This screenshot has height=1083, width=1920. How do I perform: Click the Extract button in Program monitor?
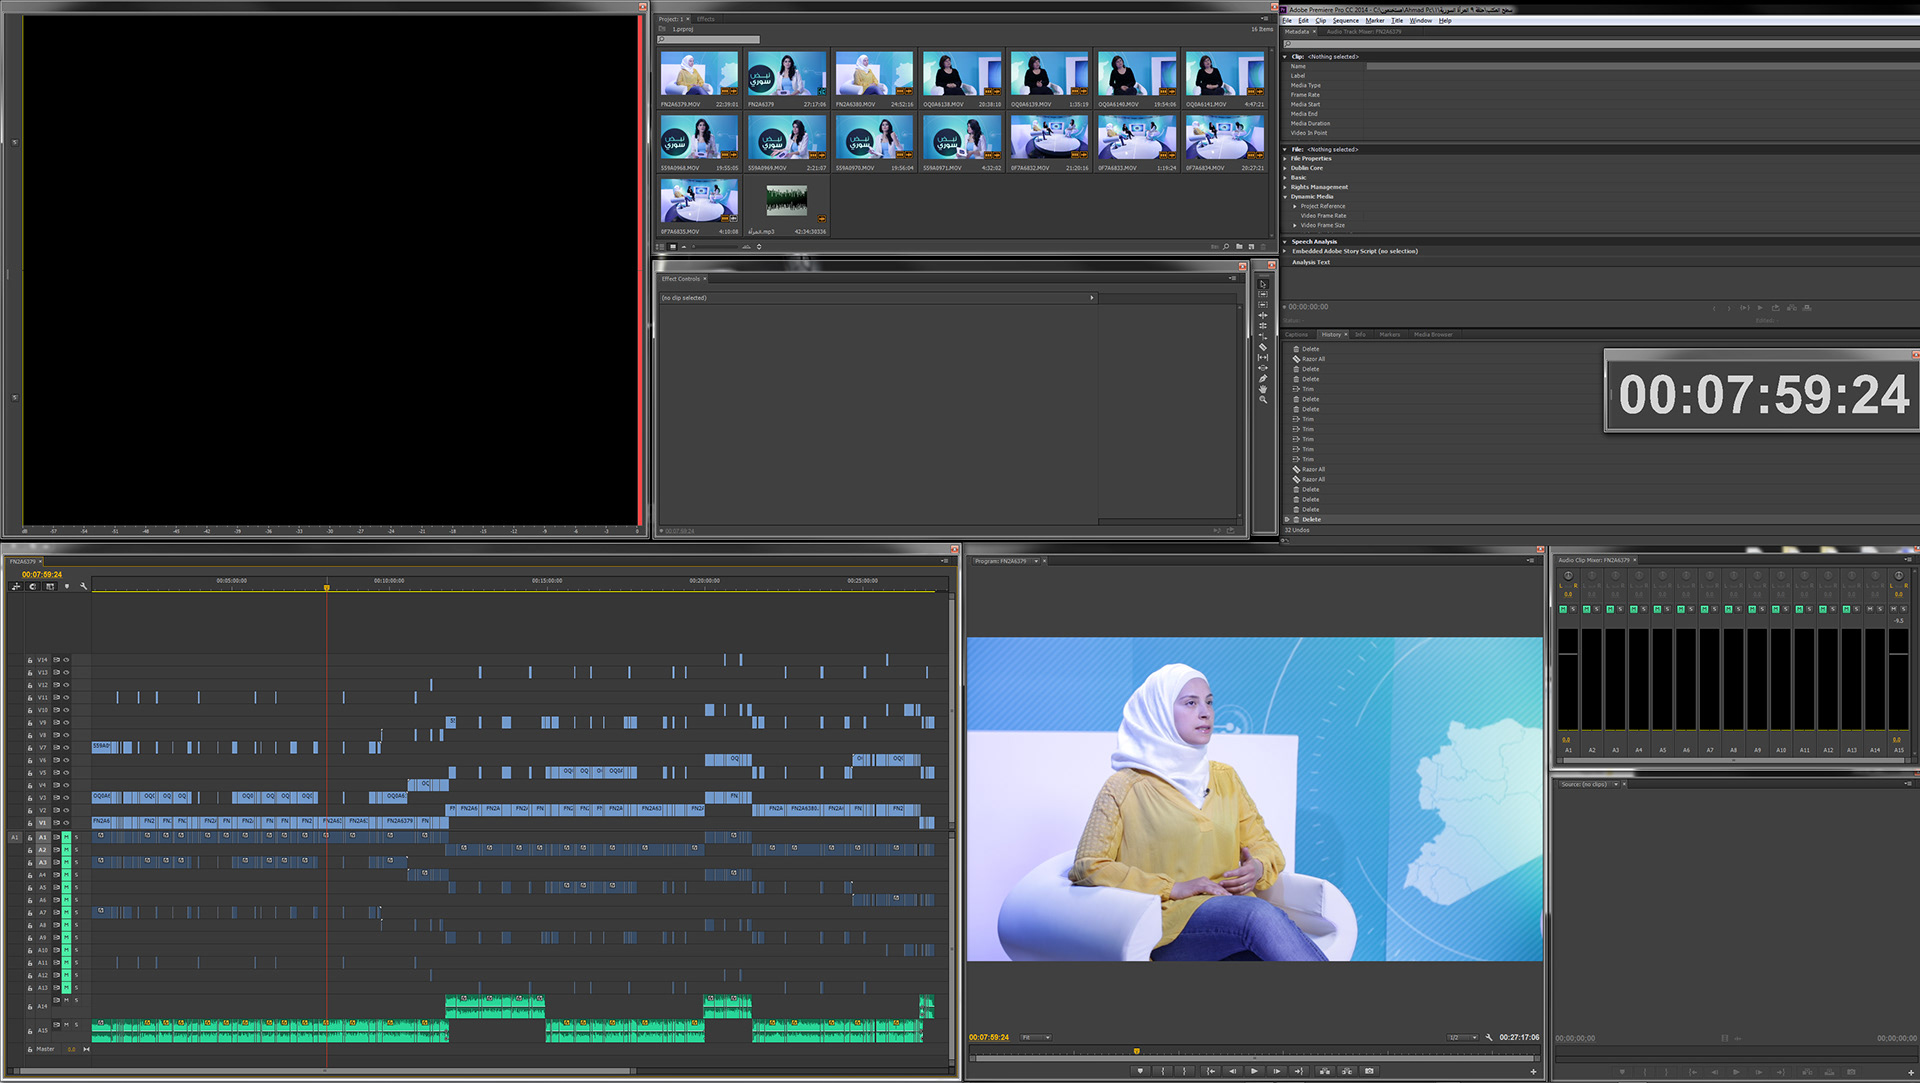click(1347, 1071)
